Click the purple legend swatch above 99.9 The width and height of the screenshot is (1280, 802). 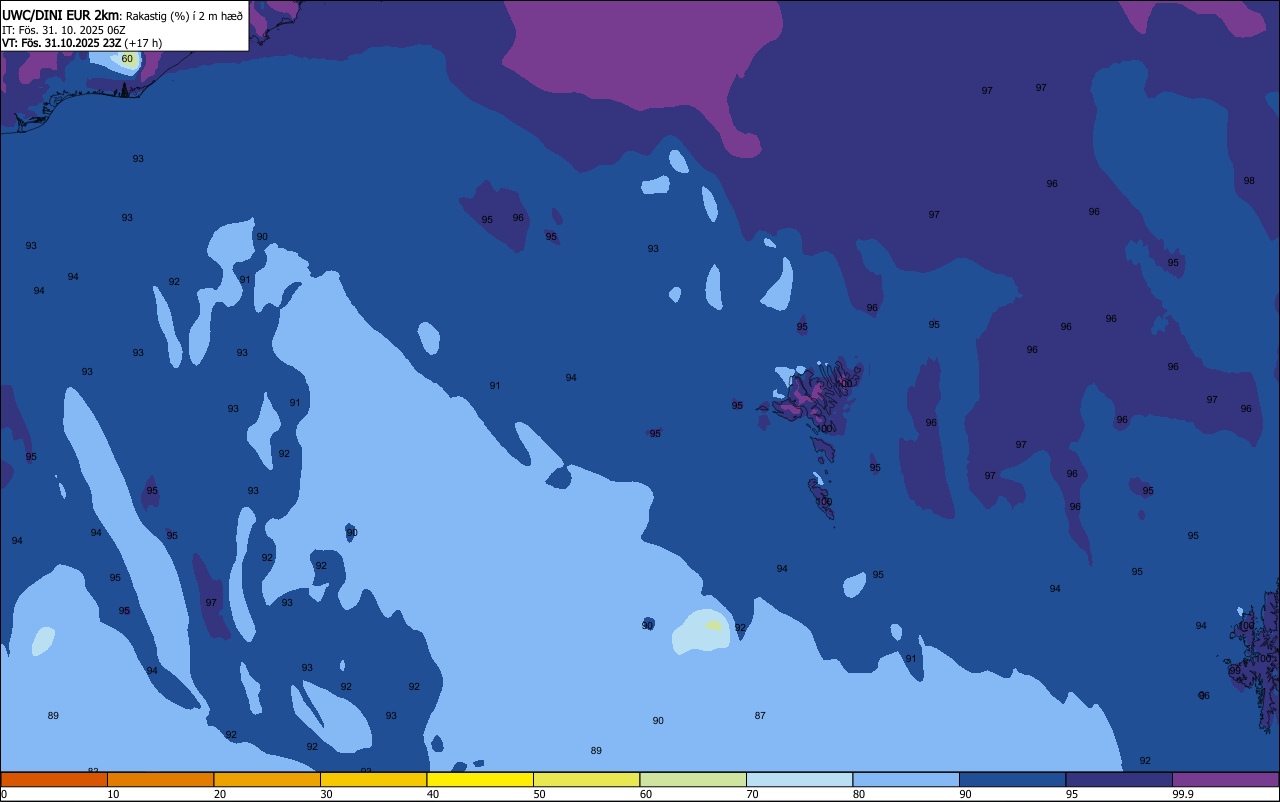pyautogui.click(x=1225, y=779)
